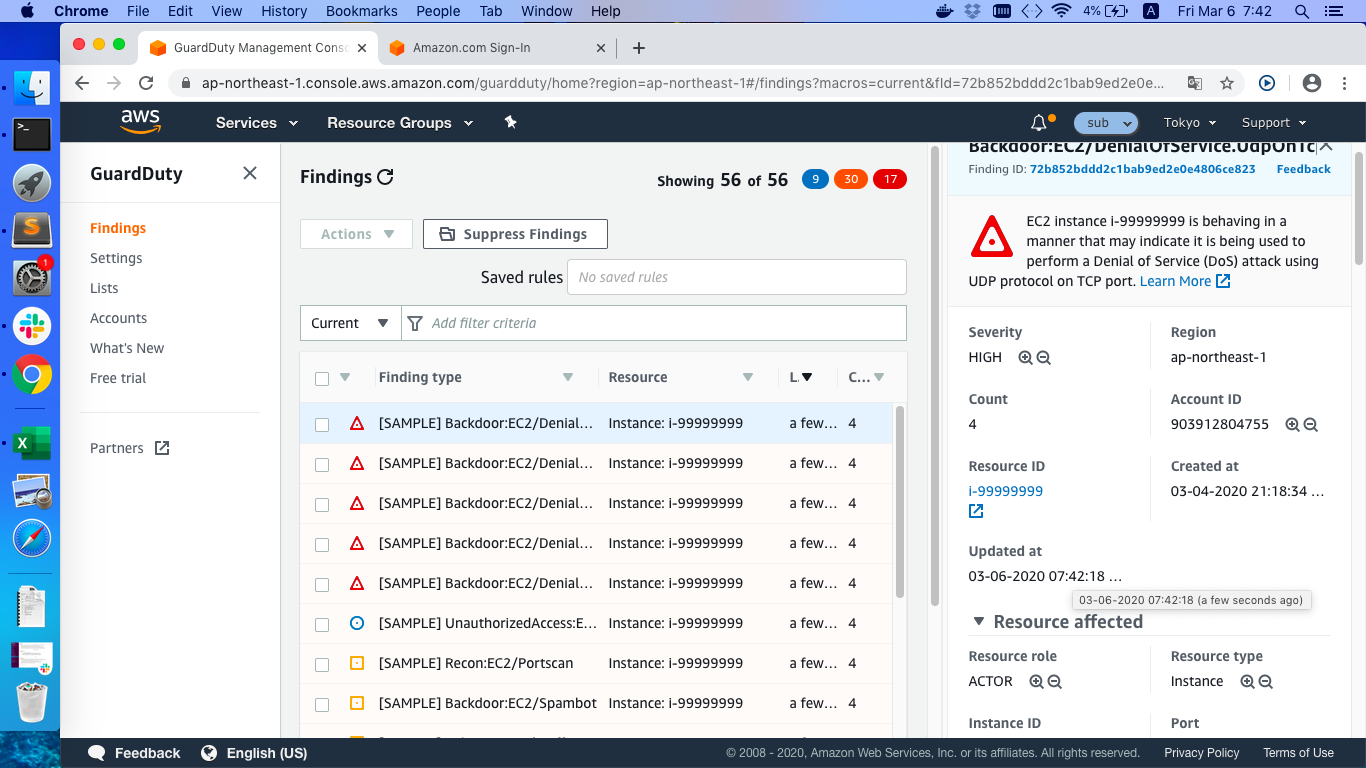The height and width of the screenshot is (768, 1366).
Task: Reload the browser page
Action: tap(146, 83)
